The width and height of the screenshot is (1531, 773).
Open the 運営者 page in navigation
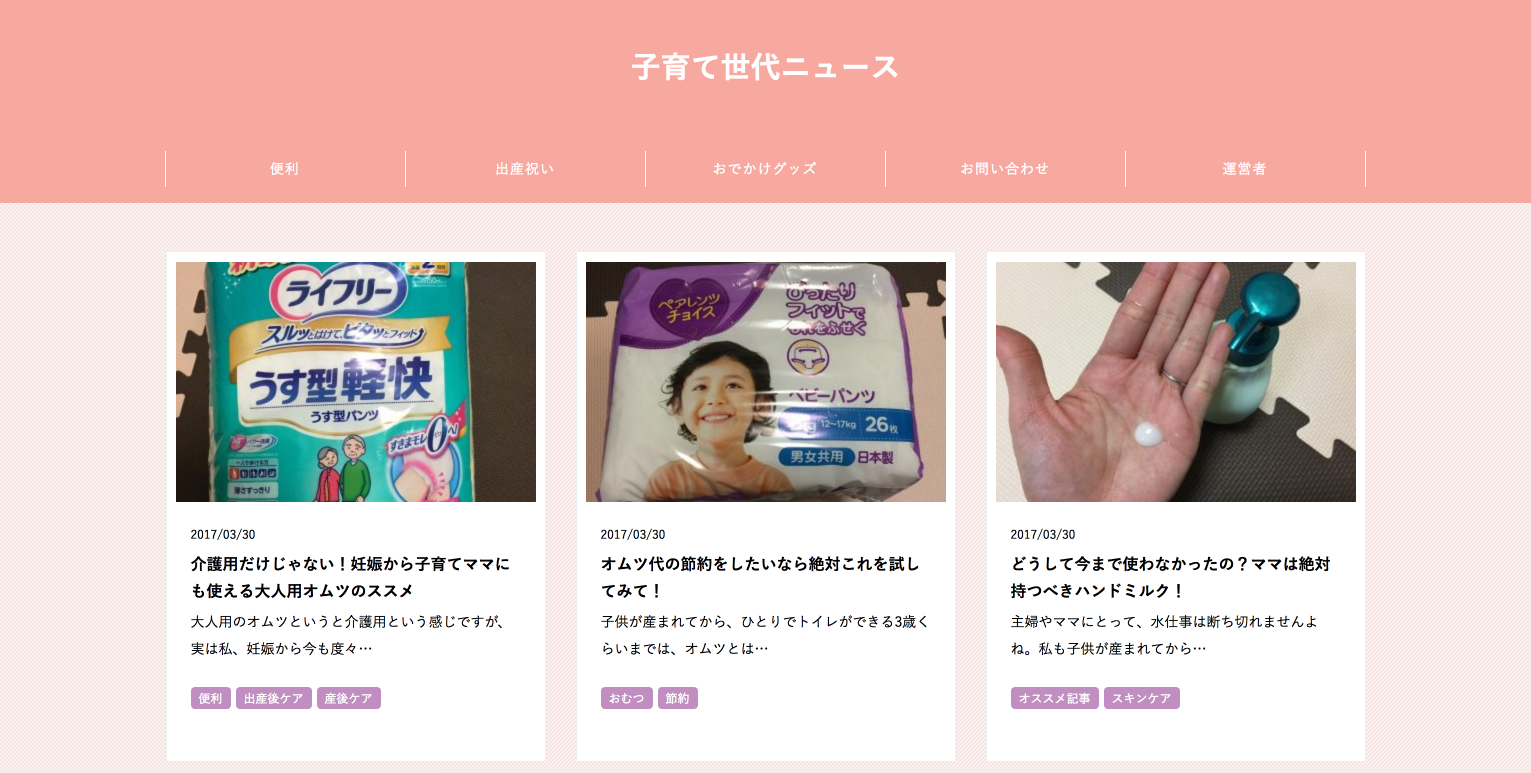[x=1245, y=169]
